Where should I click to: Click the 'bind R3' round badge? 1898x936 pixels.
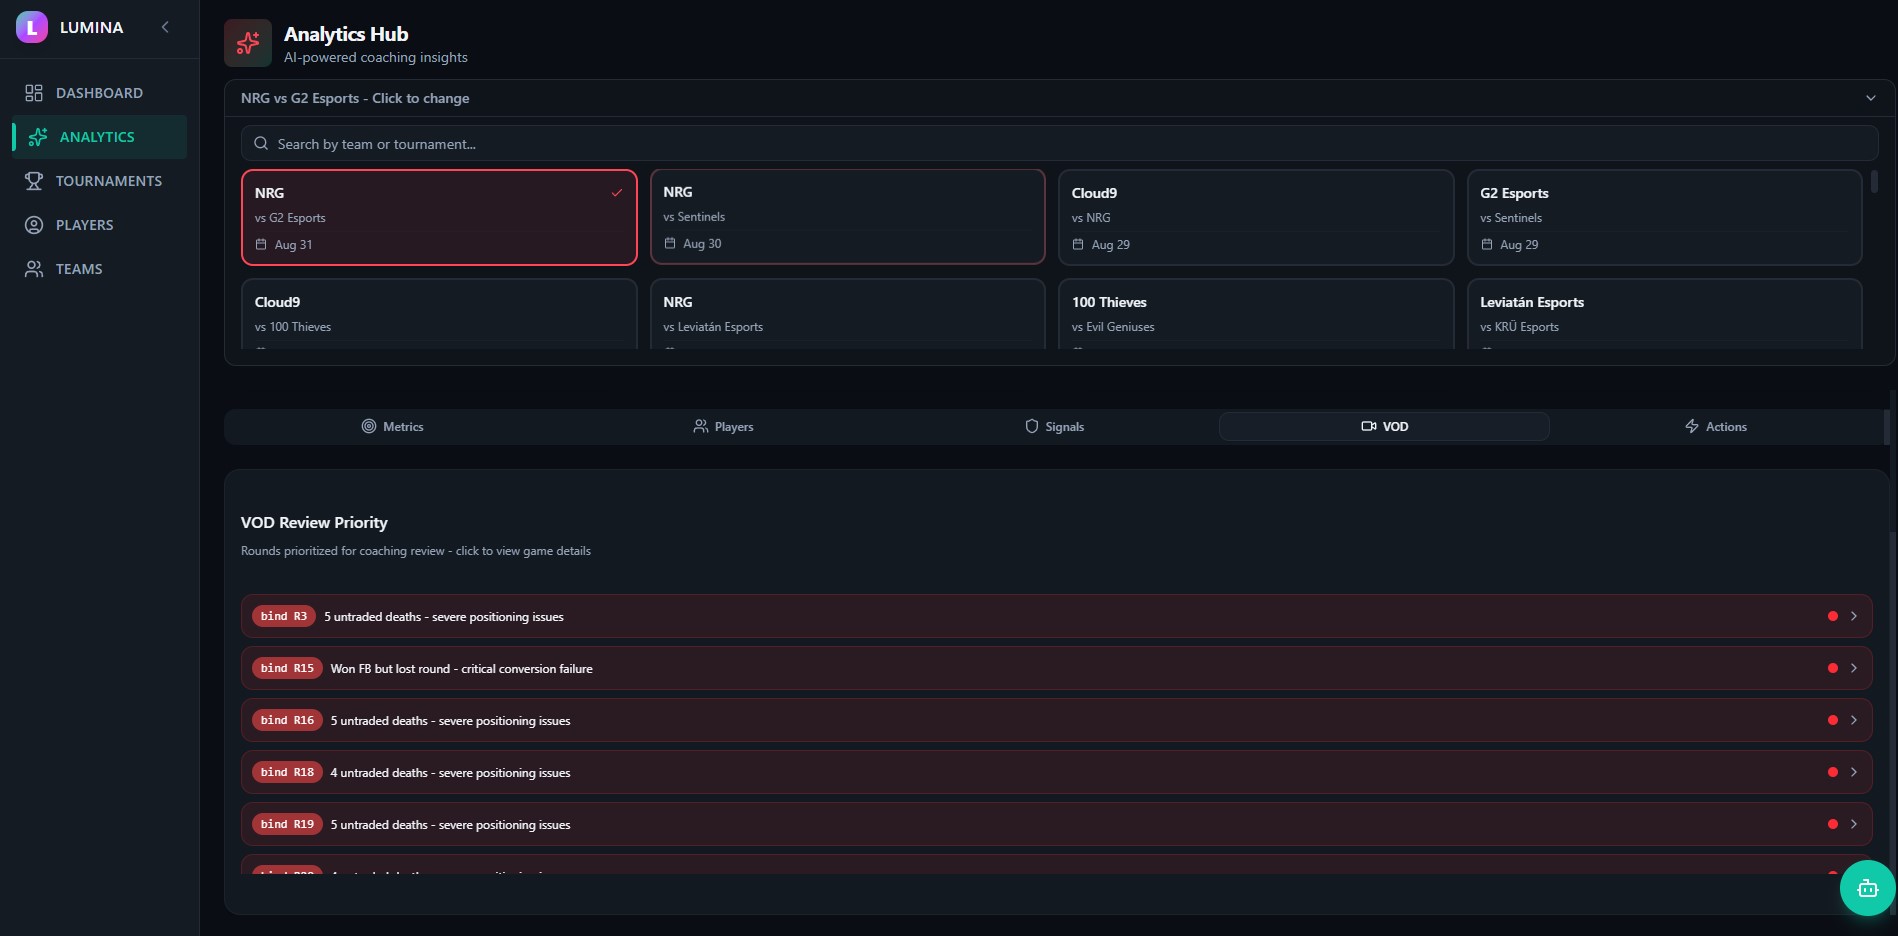pyautogui.click(x=284, y=616)
